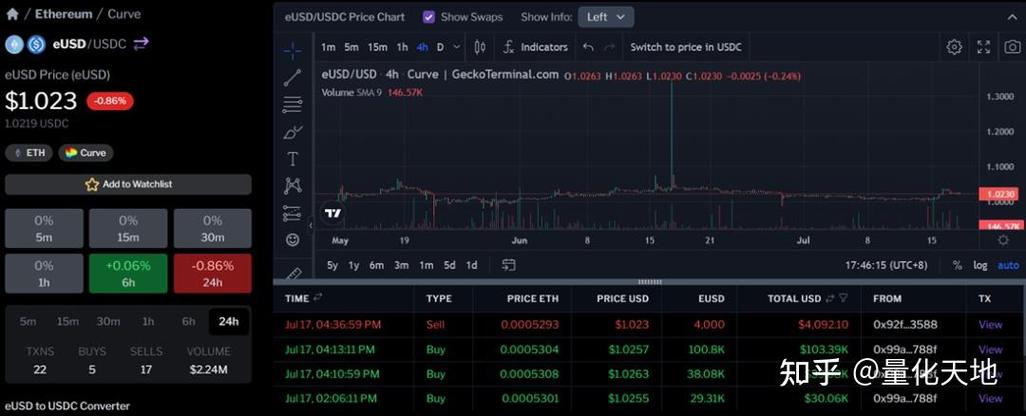Set chart range to 1y
Image resolution: width=1026 pixels, height=416 pixels.
pos(353,265)
